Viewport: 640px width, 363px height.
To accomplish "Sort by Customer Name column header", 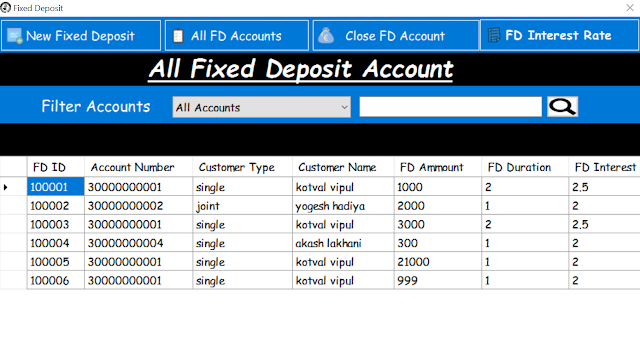I will [x=343, y=167].
